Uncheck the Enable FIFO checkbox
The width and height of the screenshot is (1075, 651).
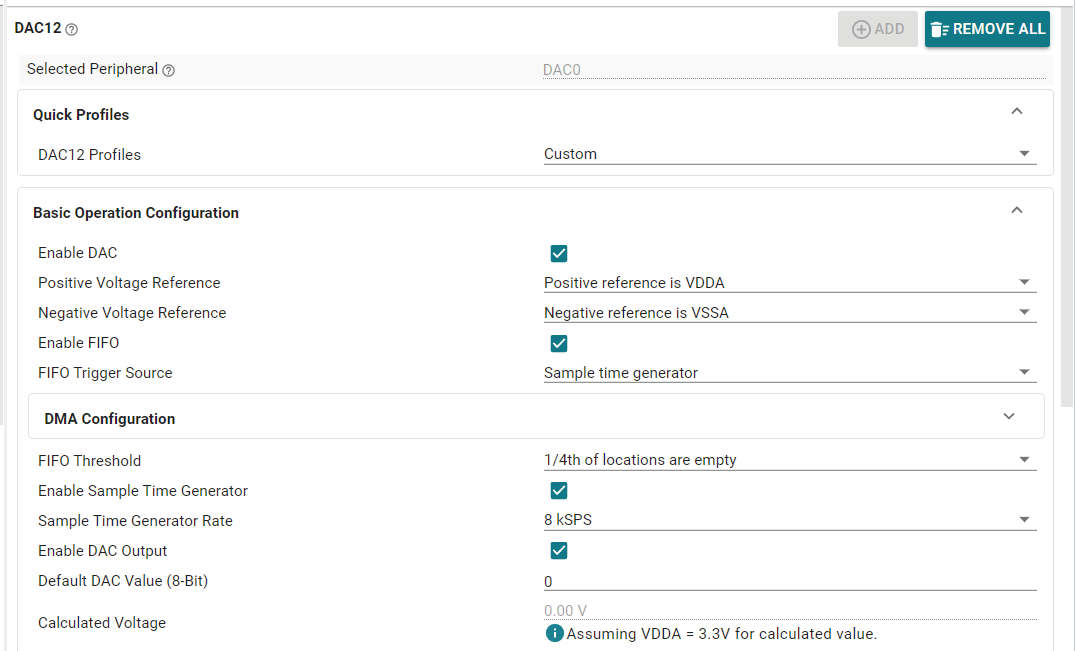[559, 344]
